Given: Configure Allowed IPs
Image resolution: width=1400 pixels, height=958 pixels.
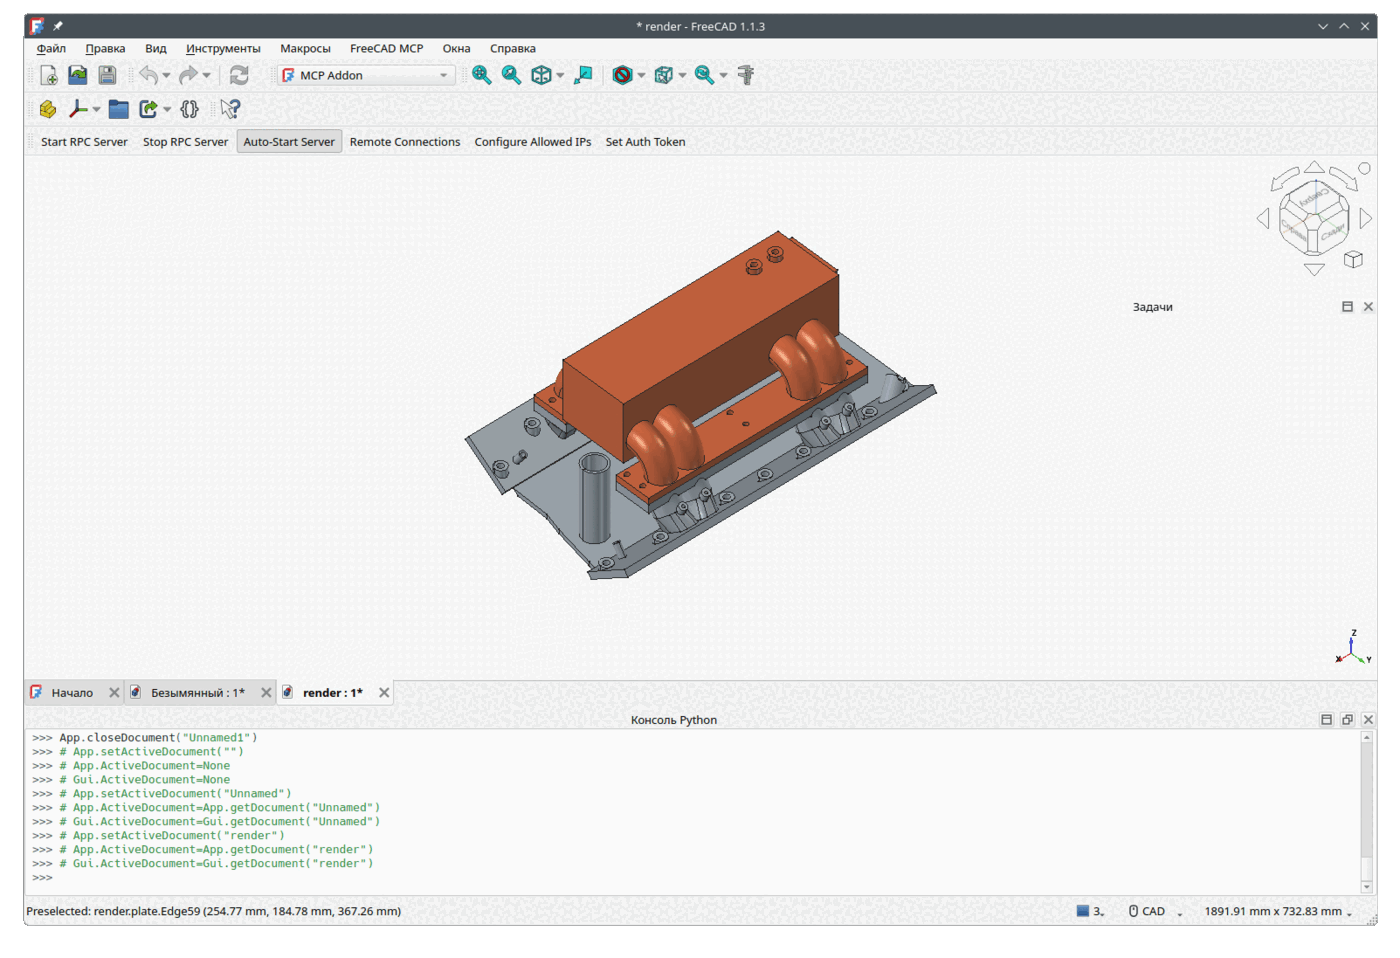Looking at the screenshot, I should [533, 142].
